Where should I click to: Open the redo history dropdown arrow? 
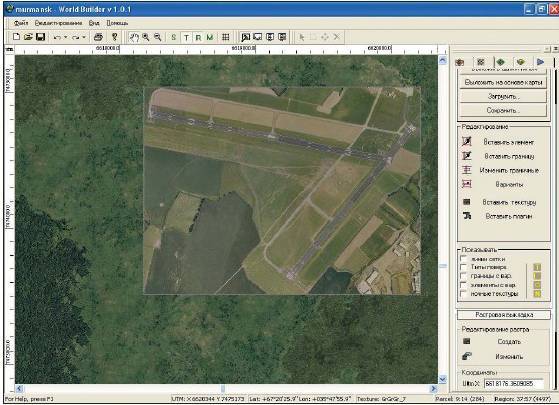pos(84,37)
